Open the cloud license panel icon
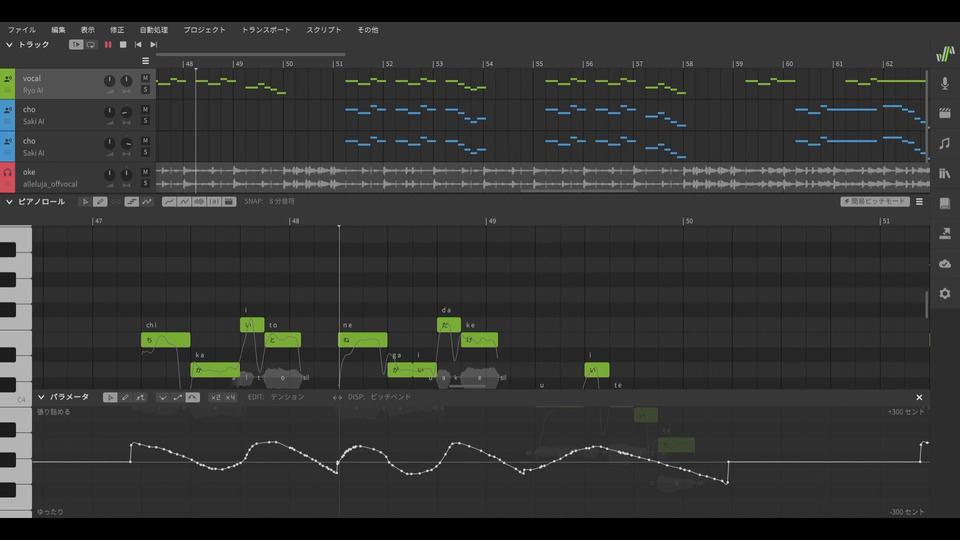The width and height of the screenshot is (960, 540). pos(945,263)
